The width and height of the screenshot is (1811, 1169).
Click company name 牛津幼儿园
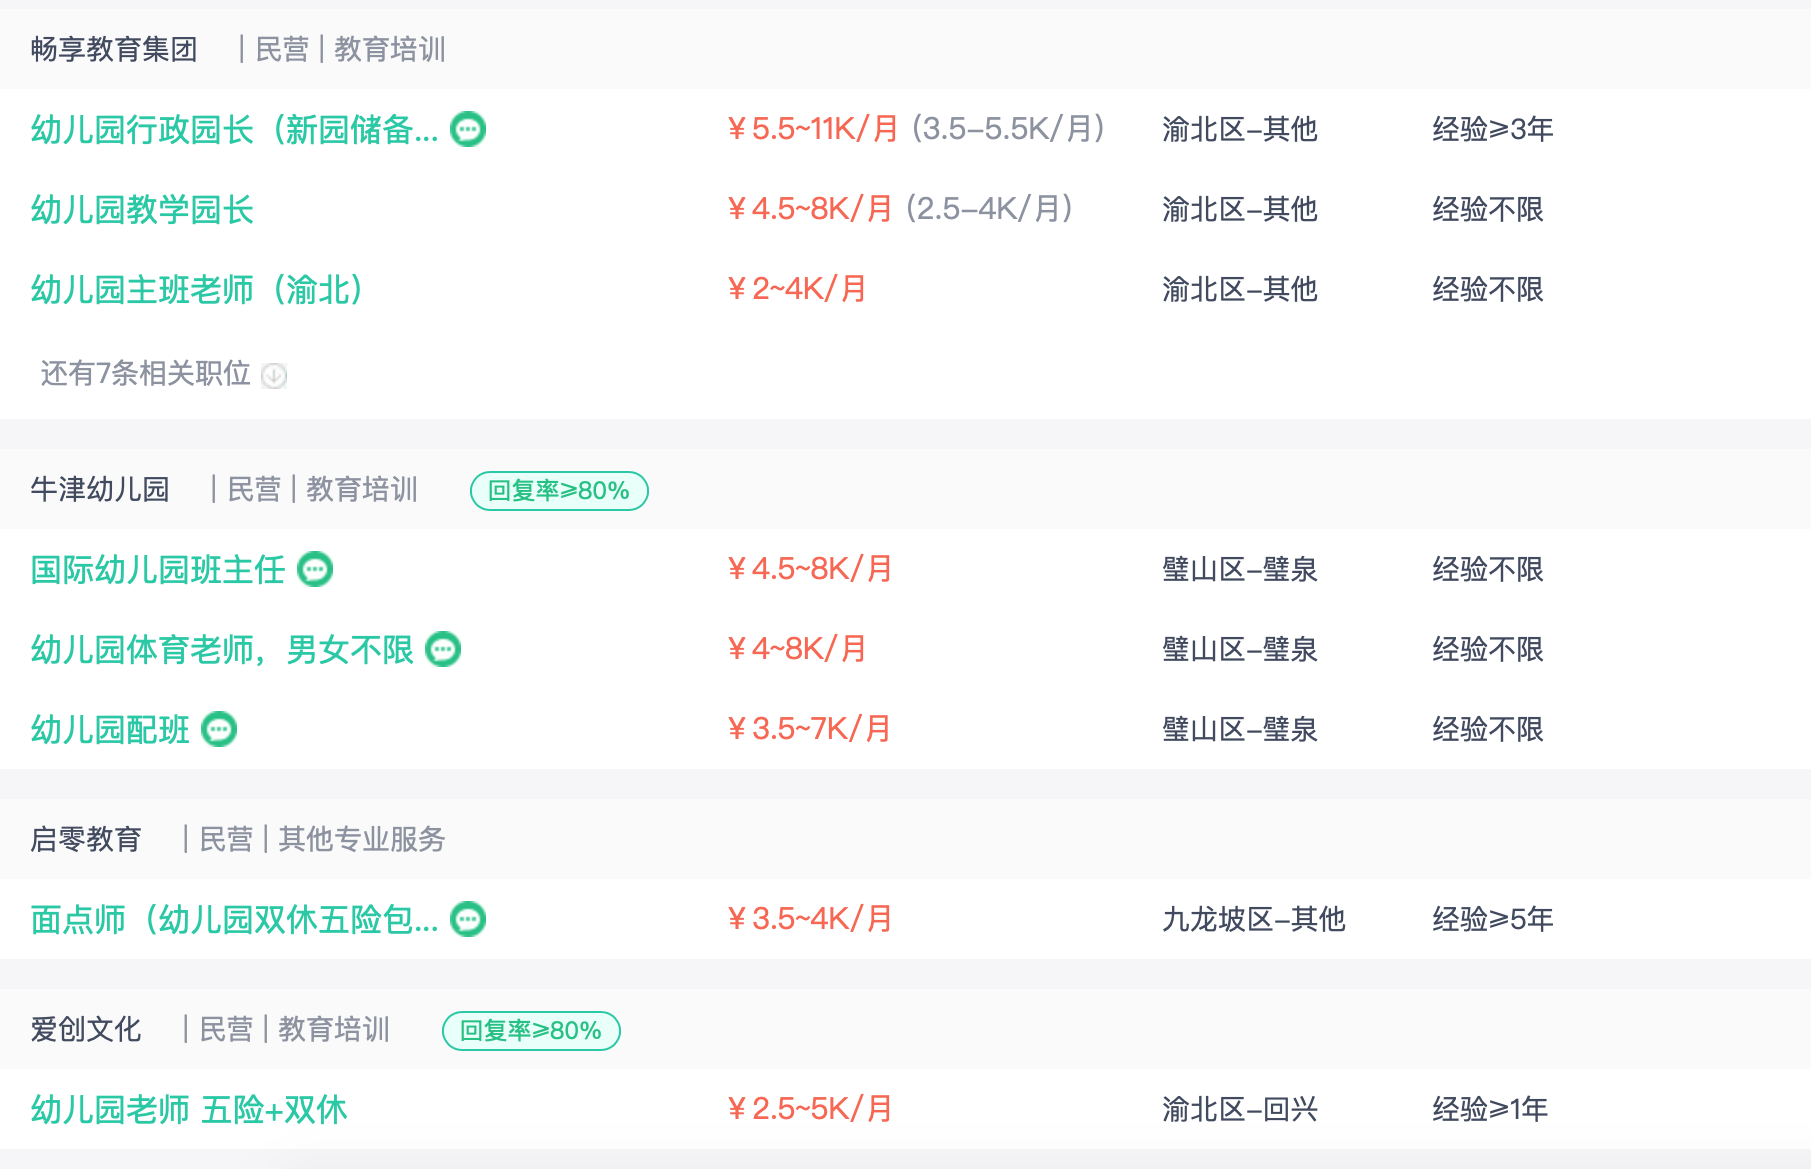coord(100,489)
